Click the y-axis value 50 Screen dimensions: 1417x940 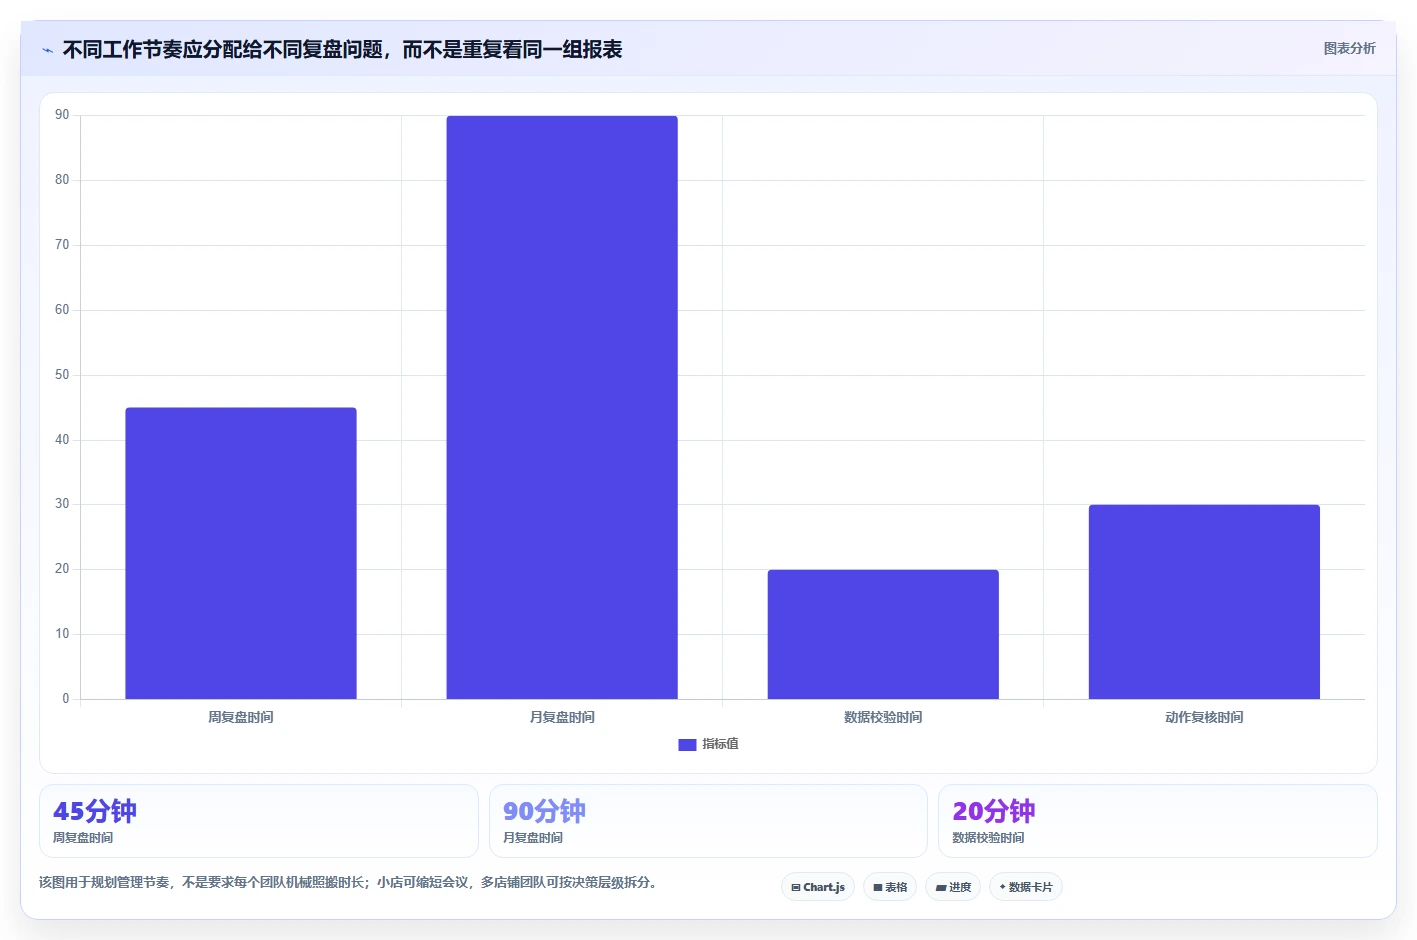click(62, 375)
